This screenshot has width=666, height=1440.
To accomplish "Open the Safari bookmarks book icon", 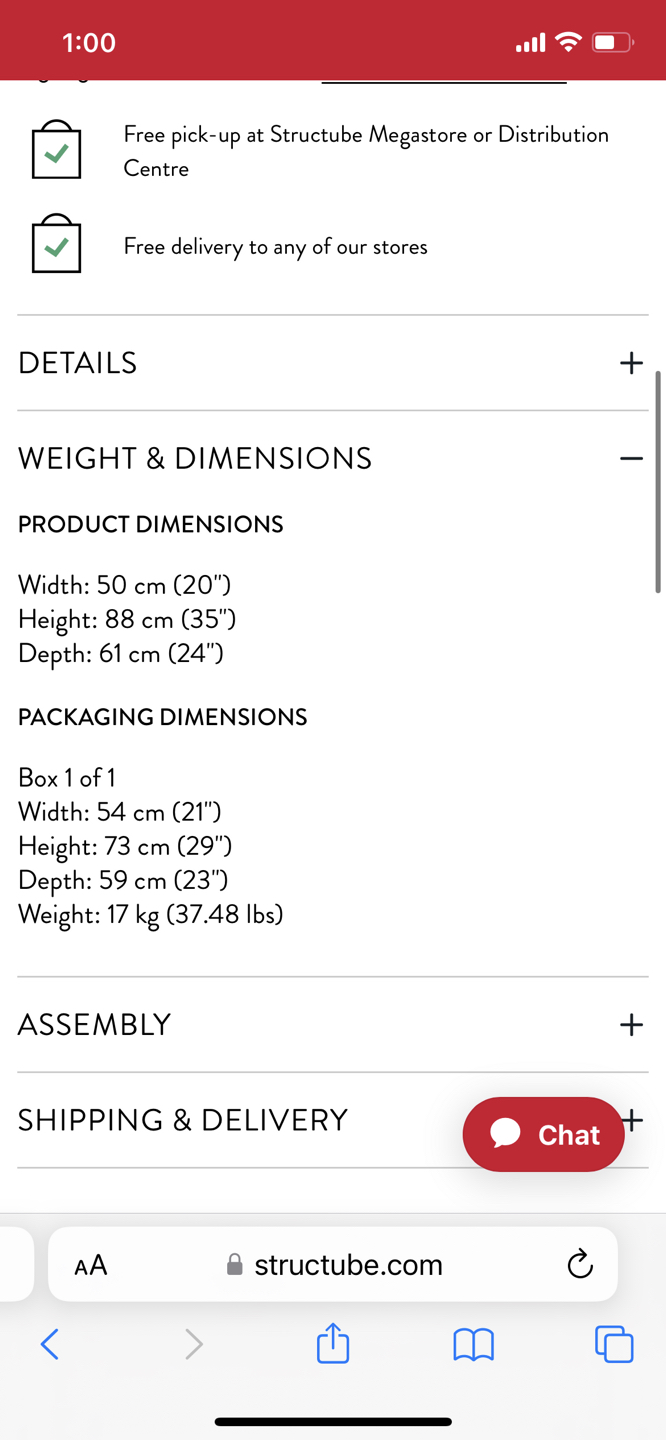I will click(x=473, y=1345).
